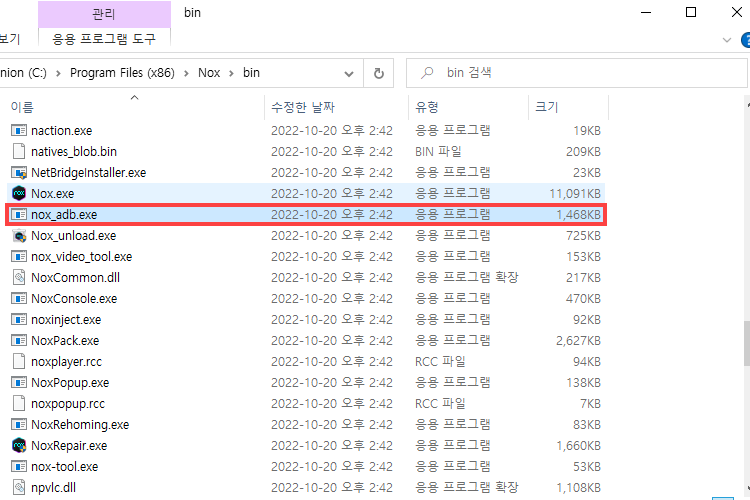
Task: Click NoxCommon.dll's 응용 프로그램 확장 type cell
Action: [467, 278]
